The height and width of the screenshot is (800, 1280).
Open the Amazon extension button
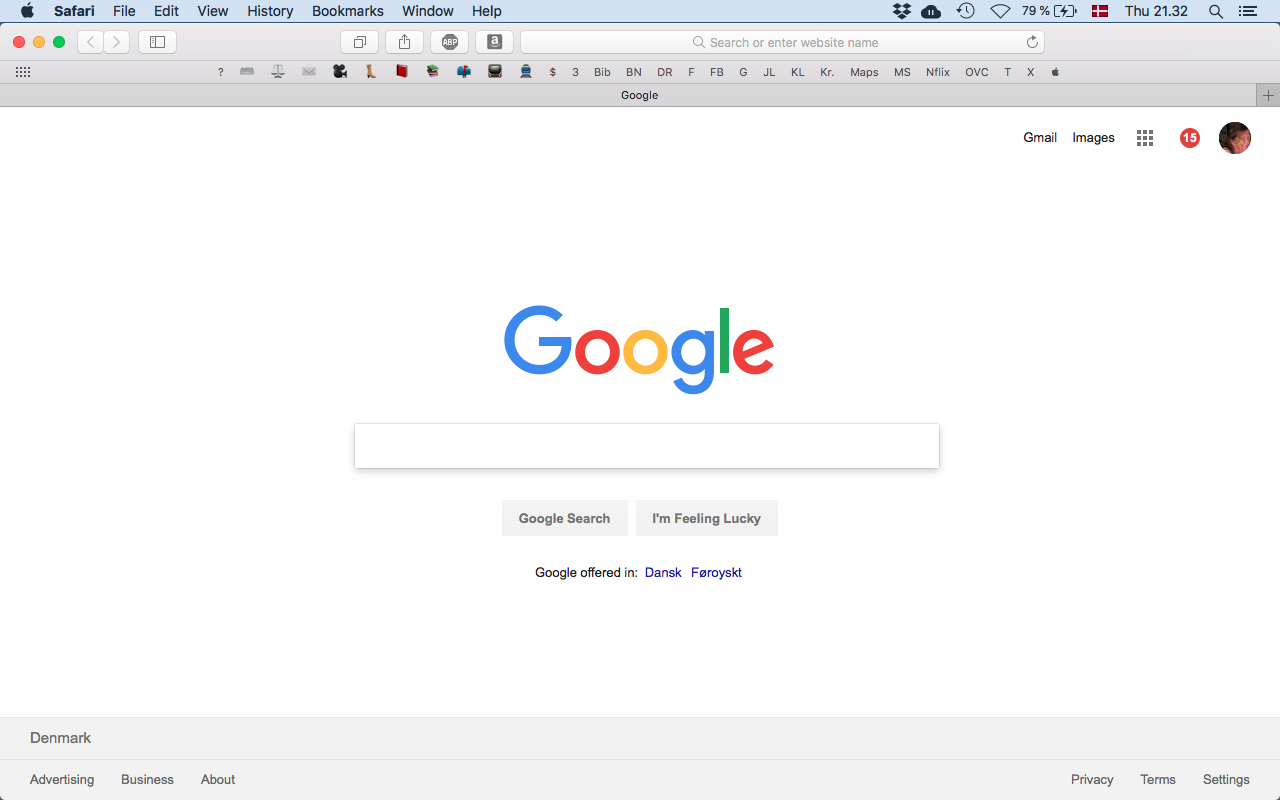tap(494, 42)
